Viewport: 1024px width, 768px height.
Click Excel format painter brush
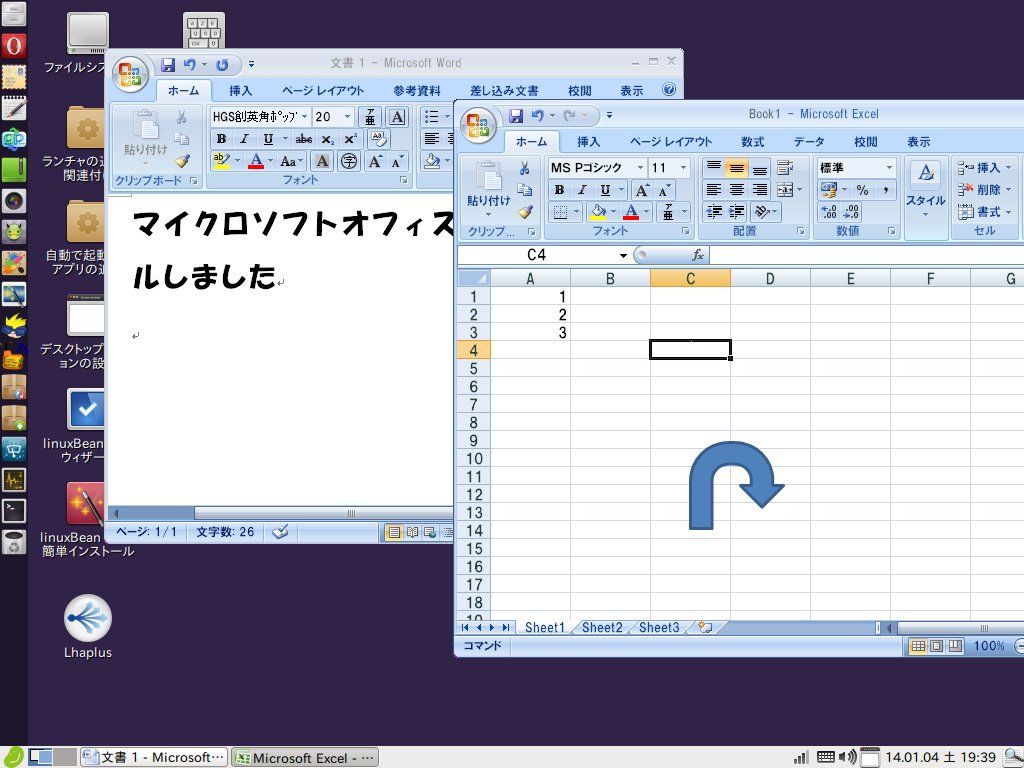pos(524,212)
